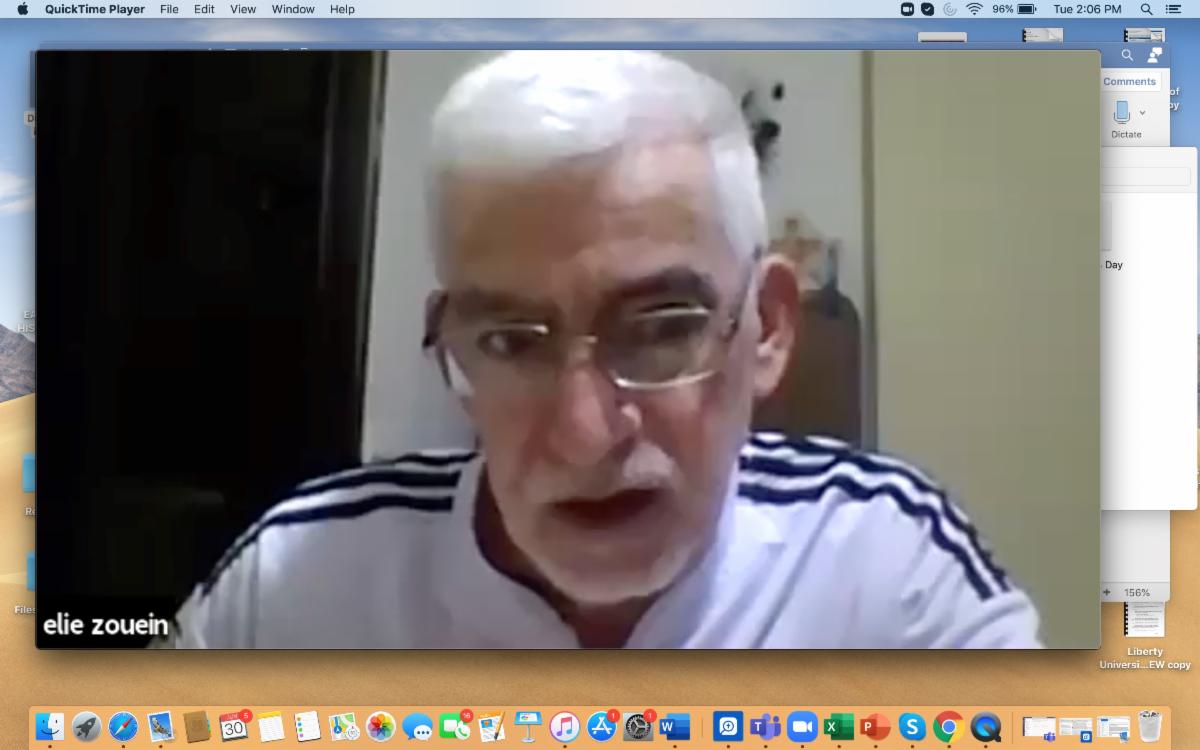The image size is (1200, 750).
Task: Open Zoom camera icon in dock
Action: coord(802,727)
